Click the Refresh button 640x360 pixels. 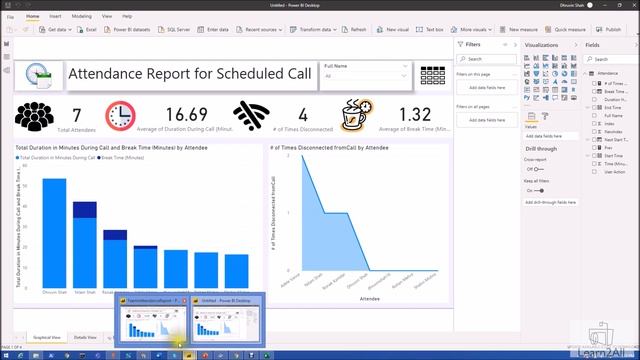click(354, 30)
